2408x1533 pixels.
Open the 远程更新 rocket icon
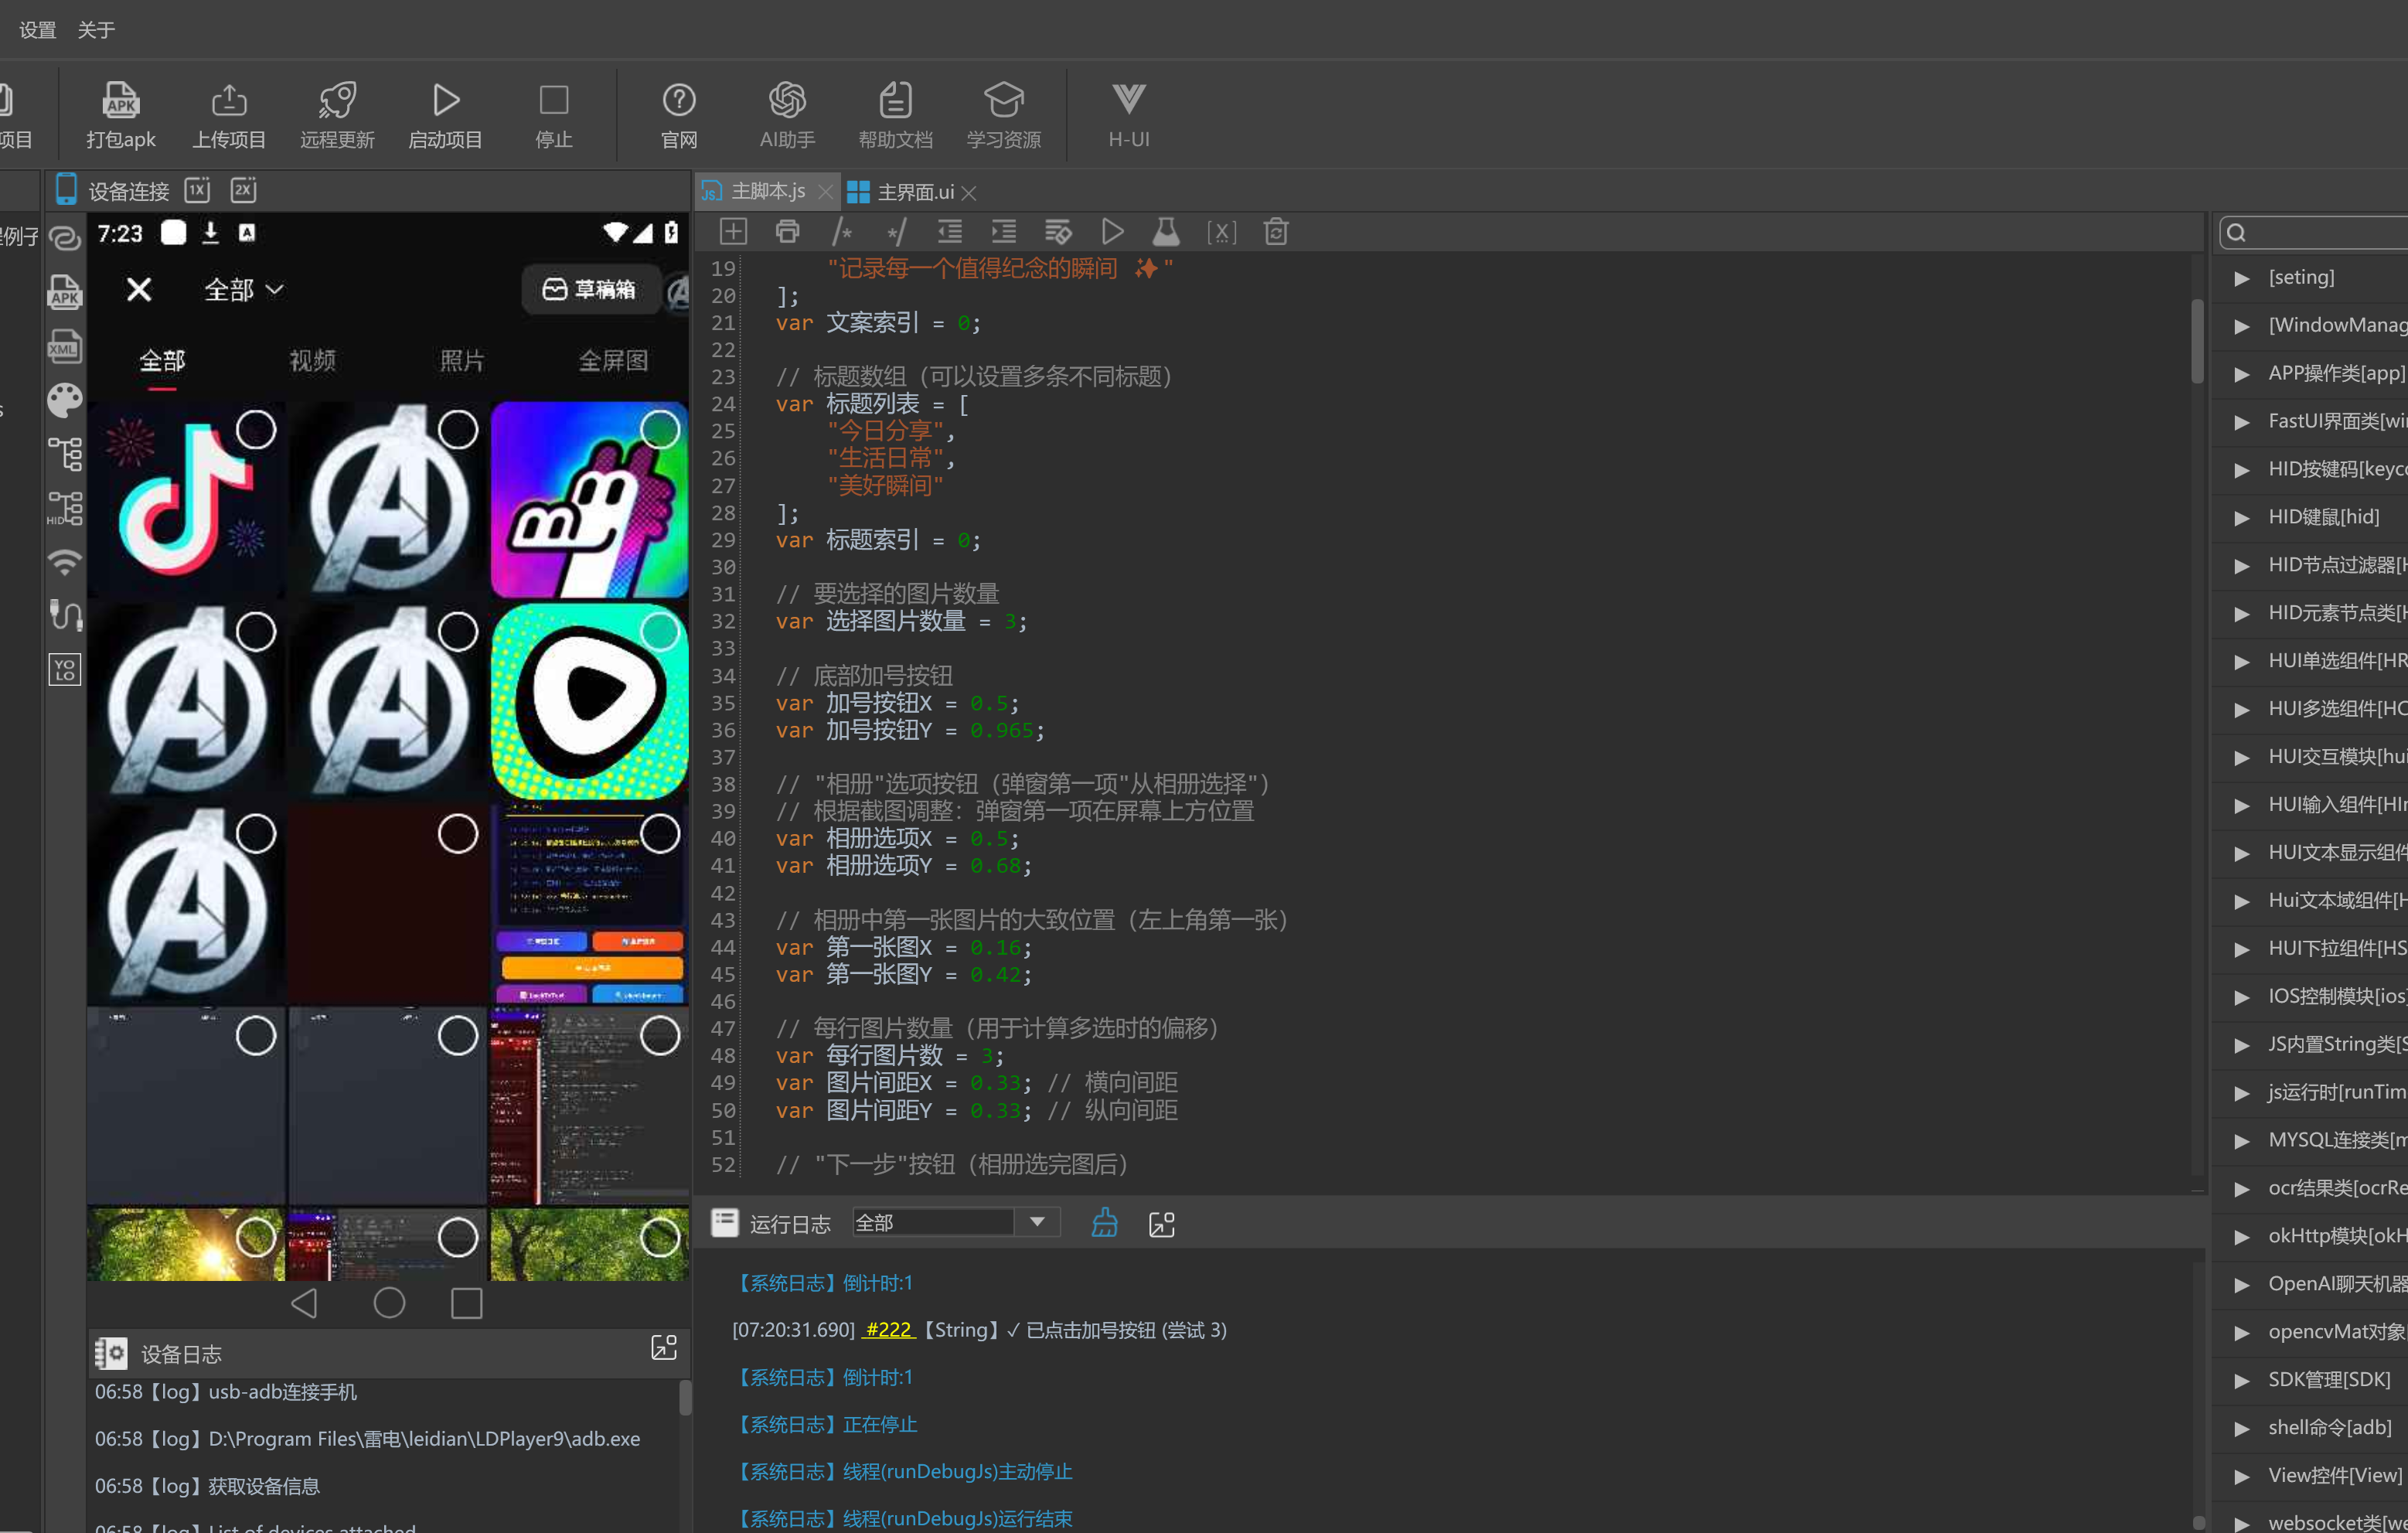coord(337,100)
